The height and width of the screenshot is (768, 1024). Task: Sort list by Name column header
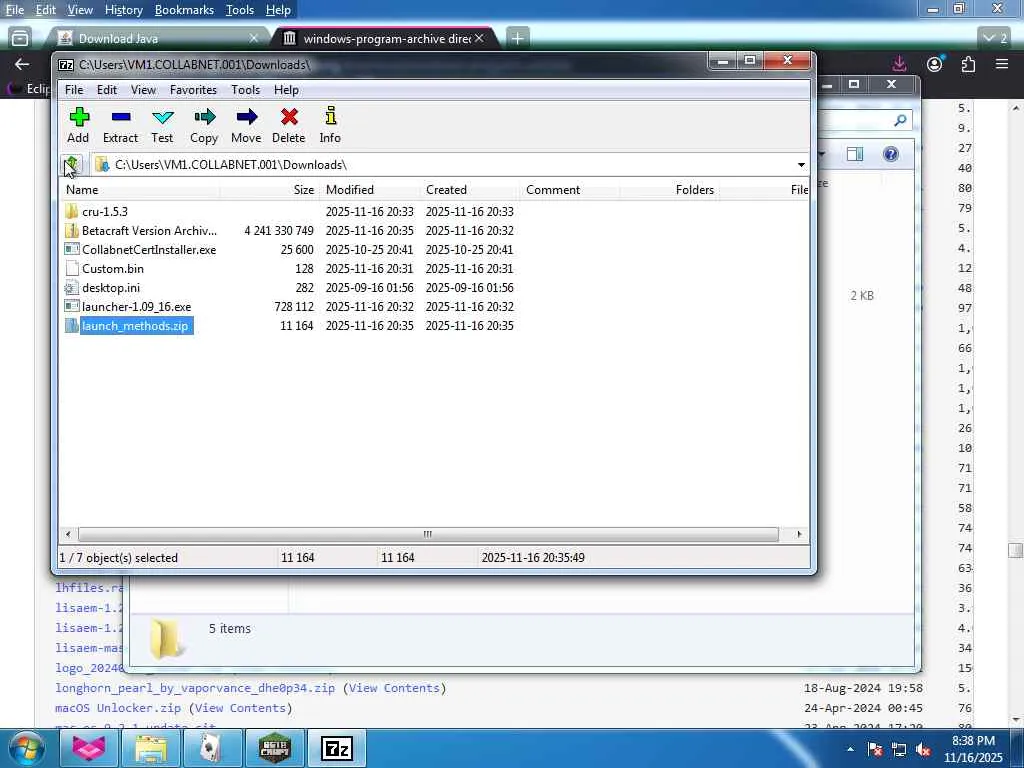(140, 189)
